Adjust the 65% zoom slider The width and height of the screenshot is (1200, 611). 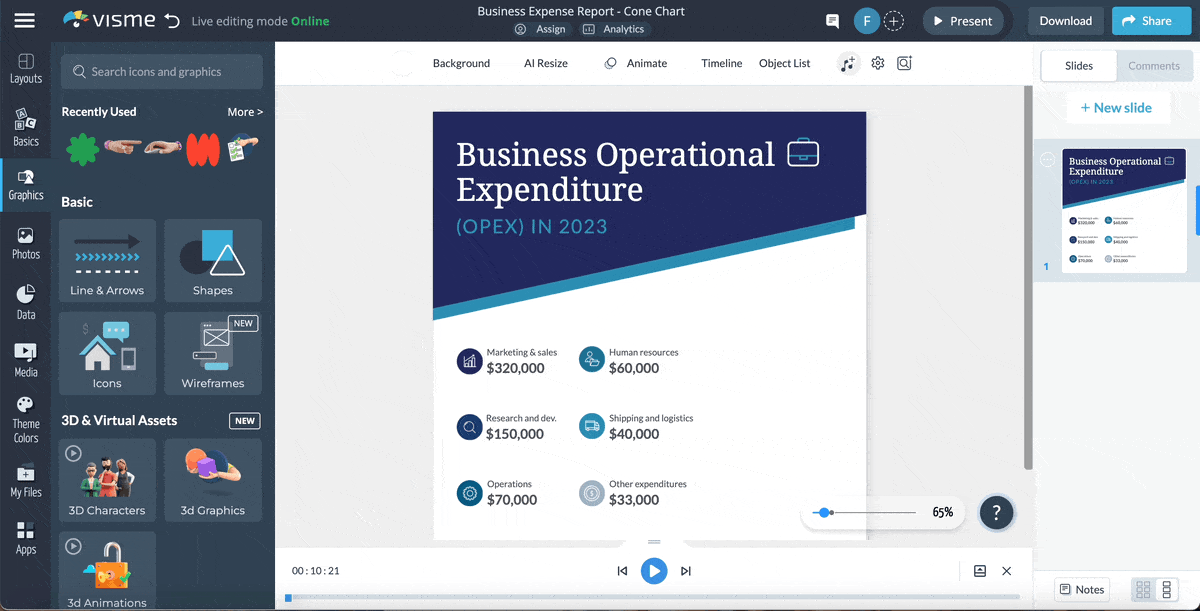(824, 513)
